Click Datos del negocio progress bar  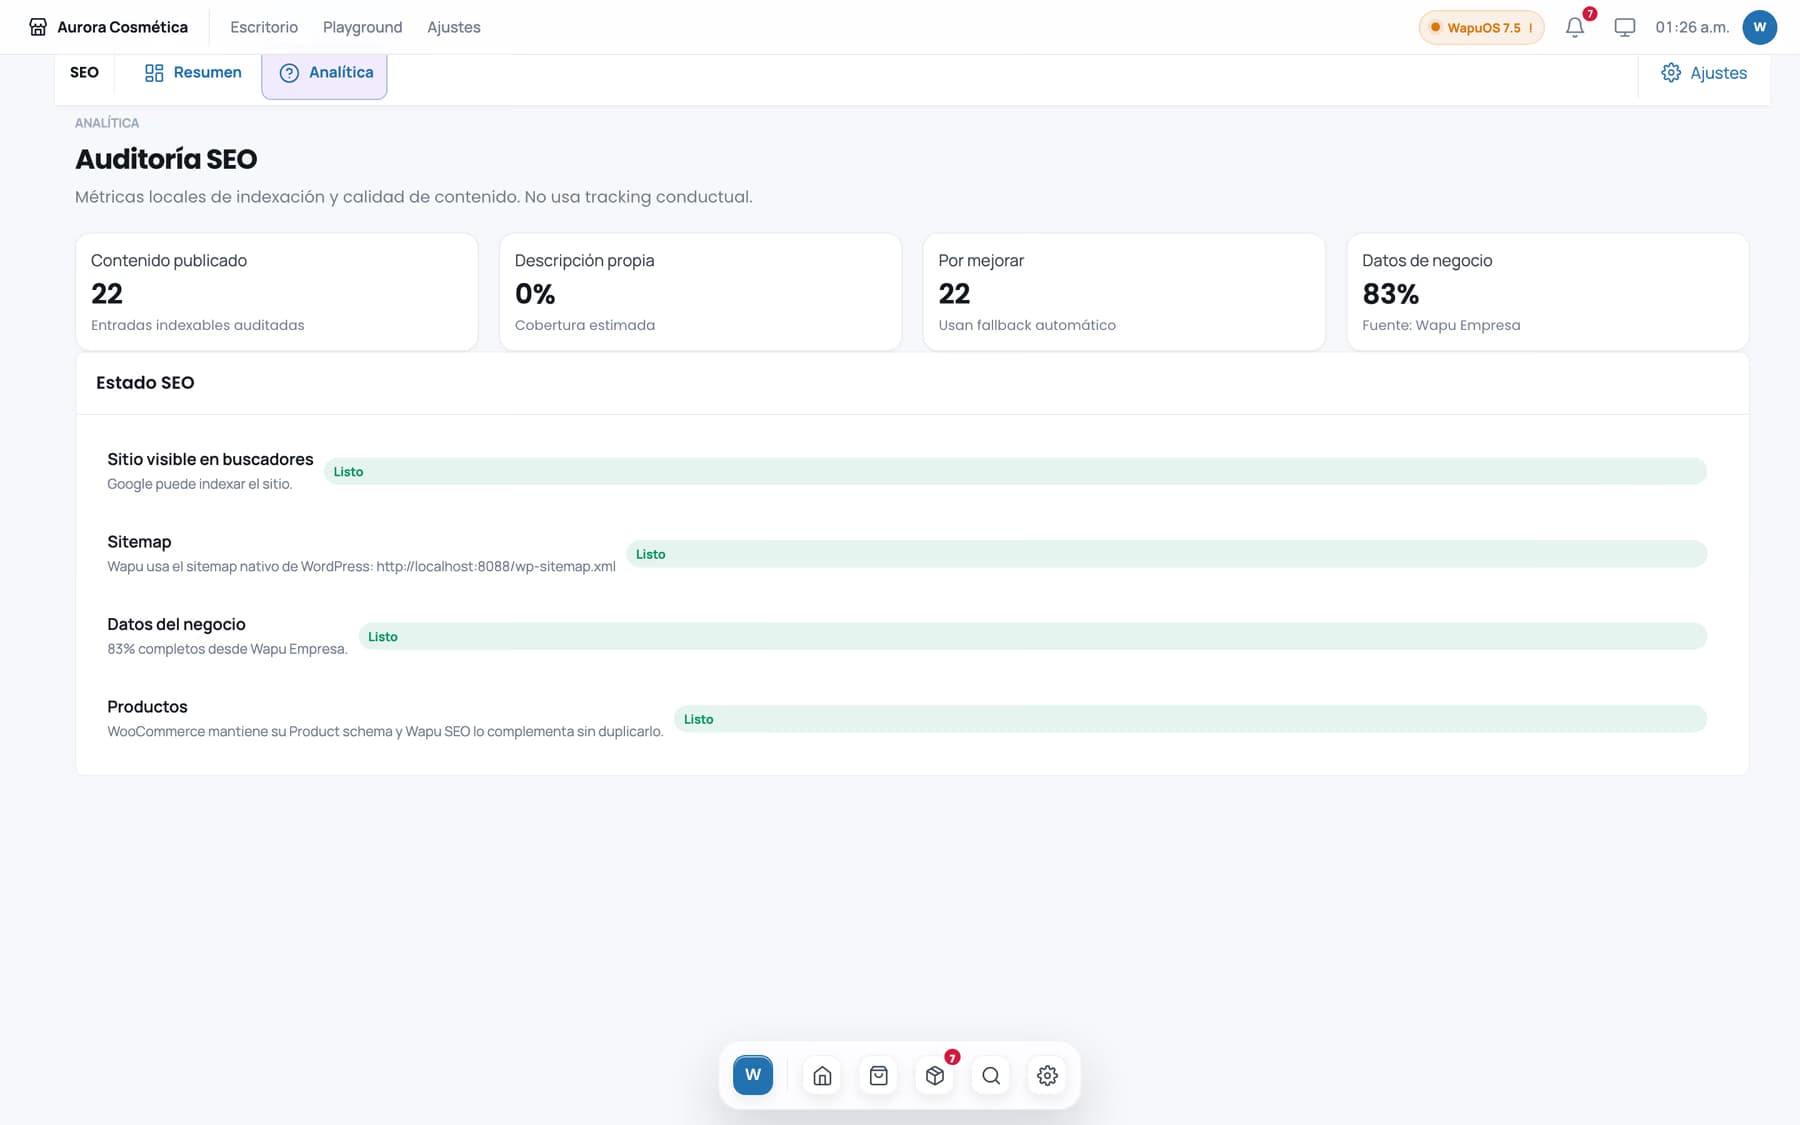click(x=1032, y=636)
